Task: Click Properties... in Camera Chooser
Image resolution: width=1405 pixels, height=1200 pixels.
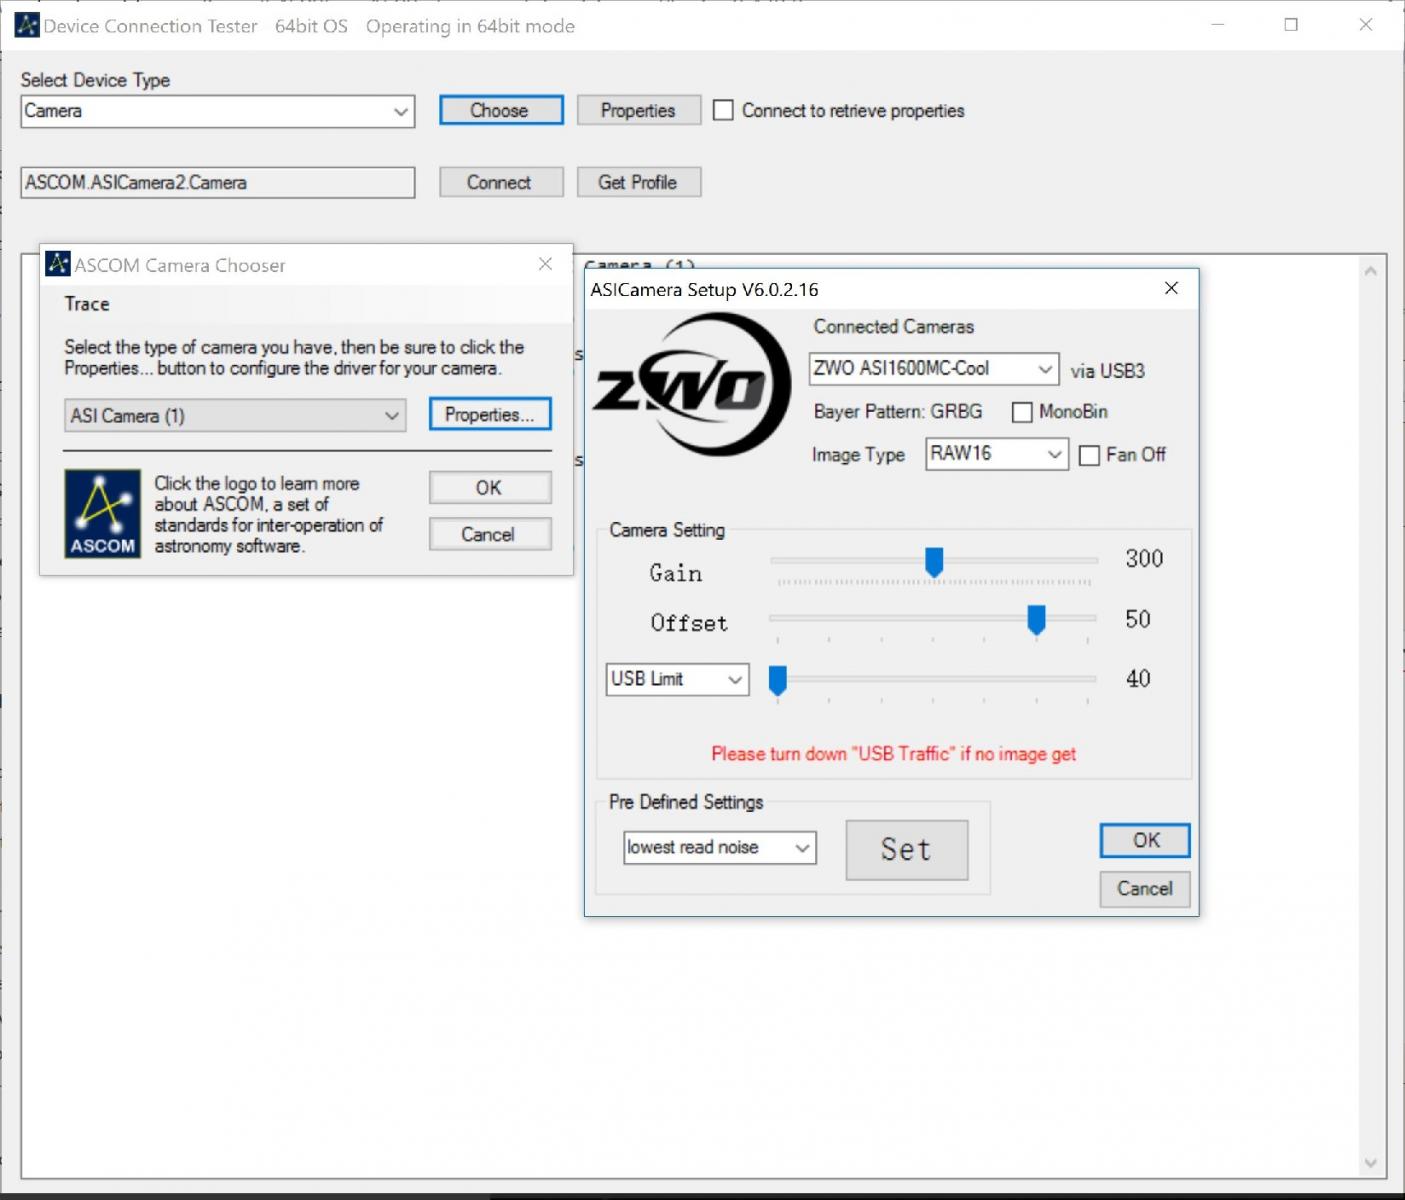Action: [490, 414]
